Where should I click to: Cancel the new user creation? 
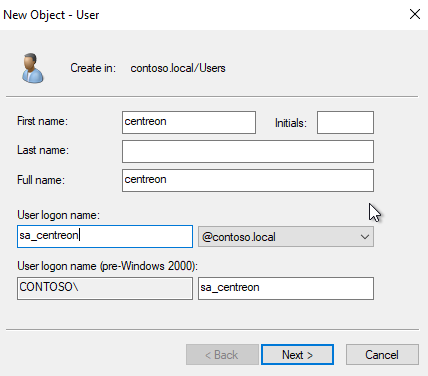click(382, 355)
